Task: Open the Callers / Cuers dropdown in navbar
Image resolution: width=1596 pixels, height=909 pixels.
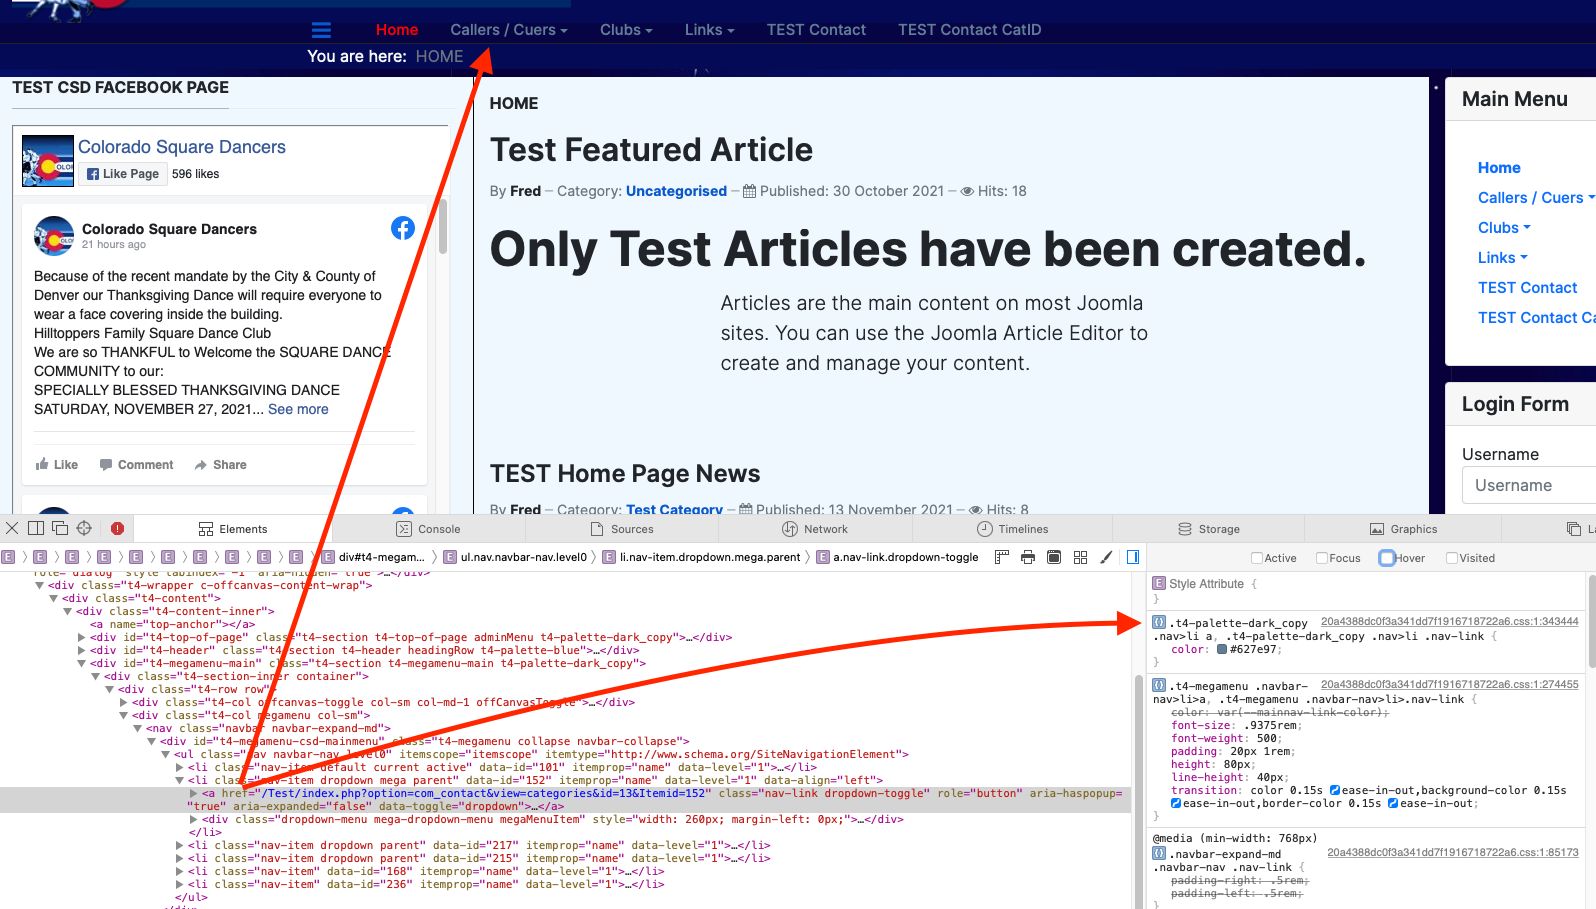Action: [508, 30]
